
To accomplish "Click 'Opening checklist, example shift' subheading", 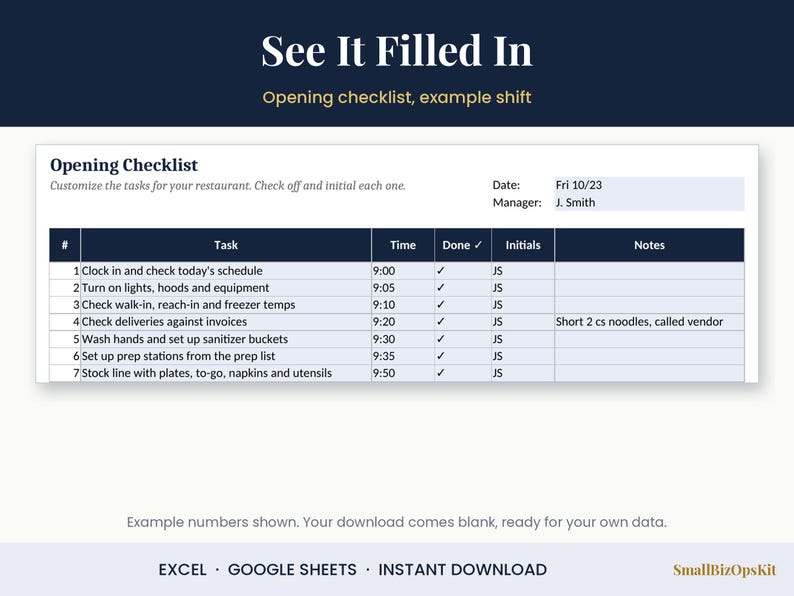I will 397,97.
